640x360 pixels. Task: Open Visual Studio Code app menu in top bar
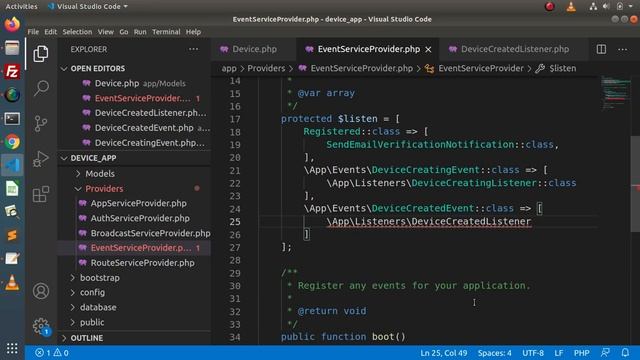click(88, 6)
